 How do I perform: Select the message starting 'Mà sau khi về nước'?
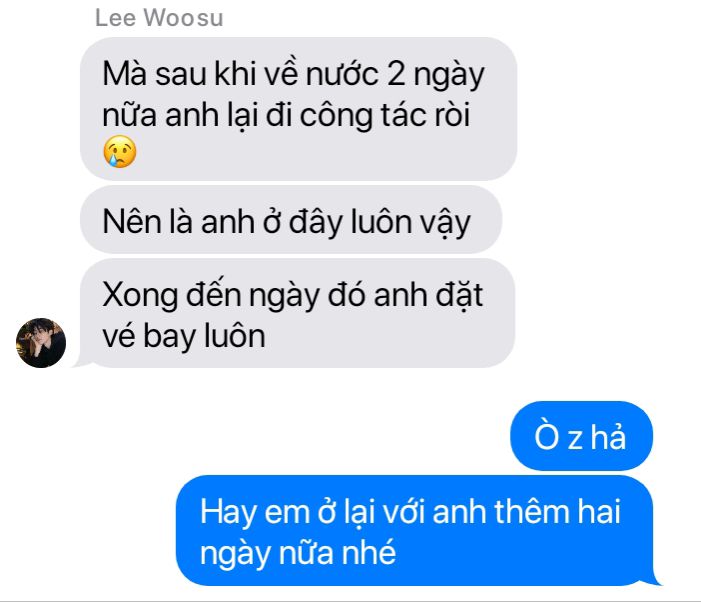click(x=298, y=109)
